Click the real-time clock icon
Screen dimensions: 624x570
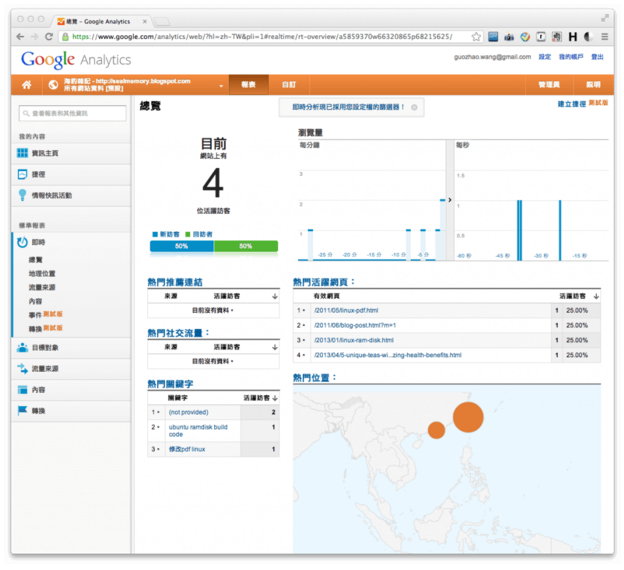click(x=22, y=242)
